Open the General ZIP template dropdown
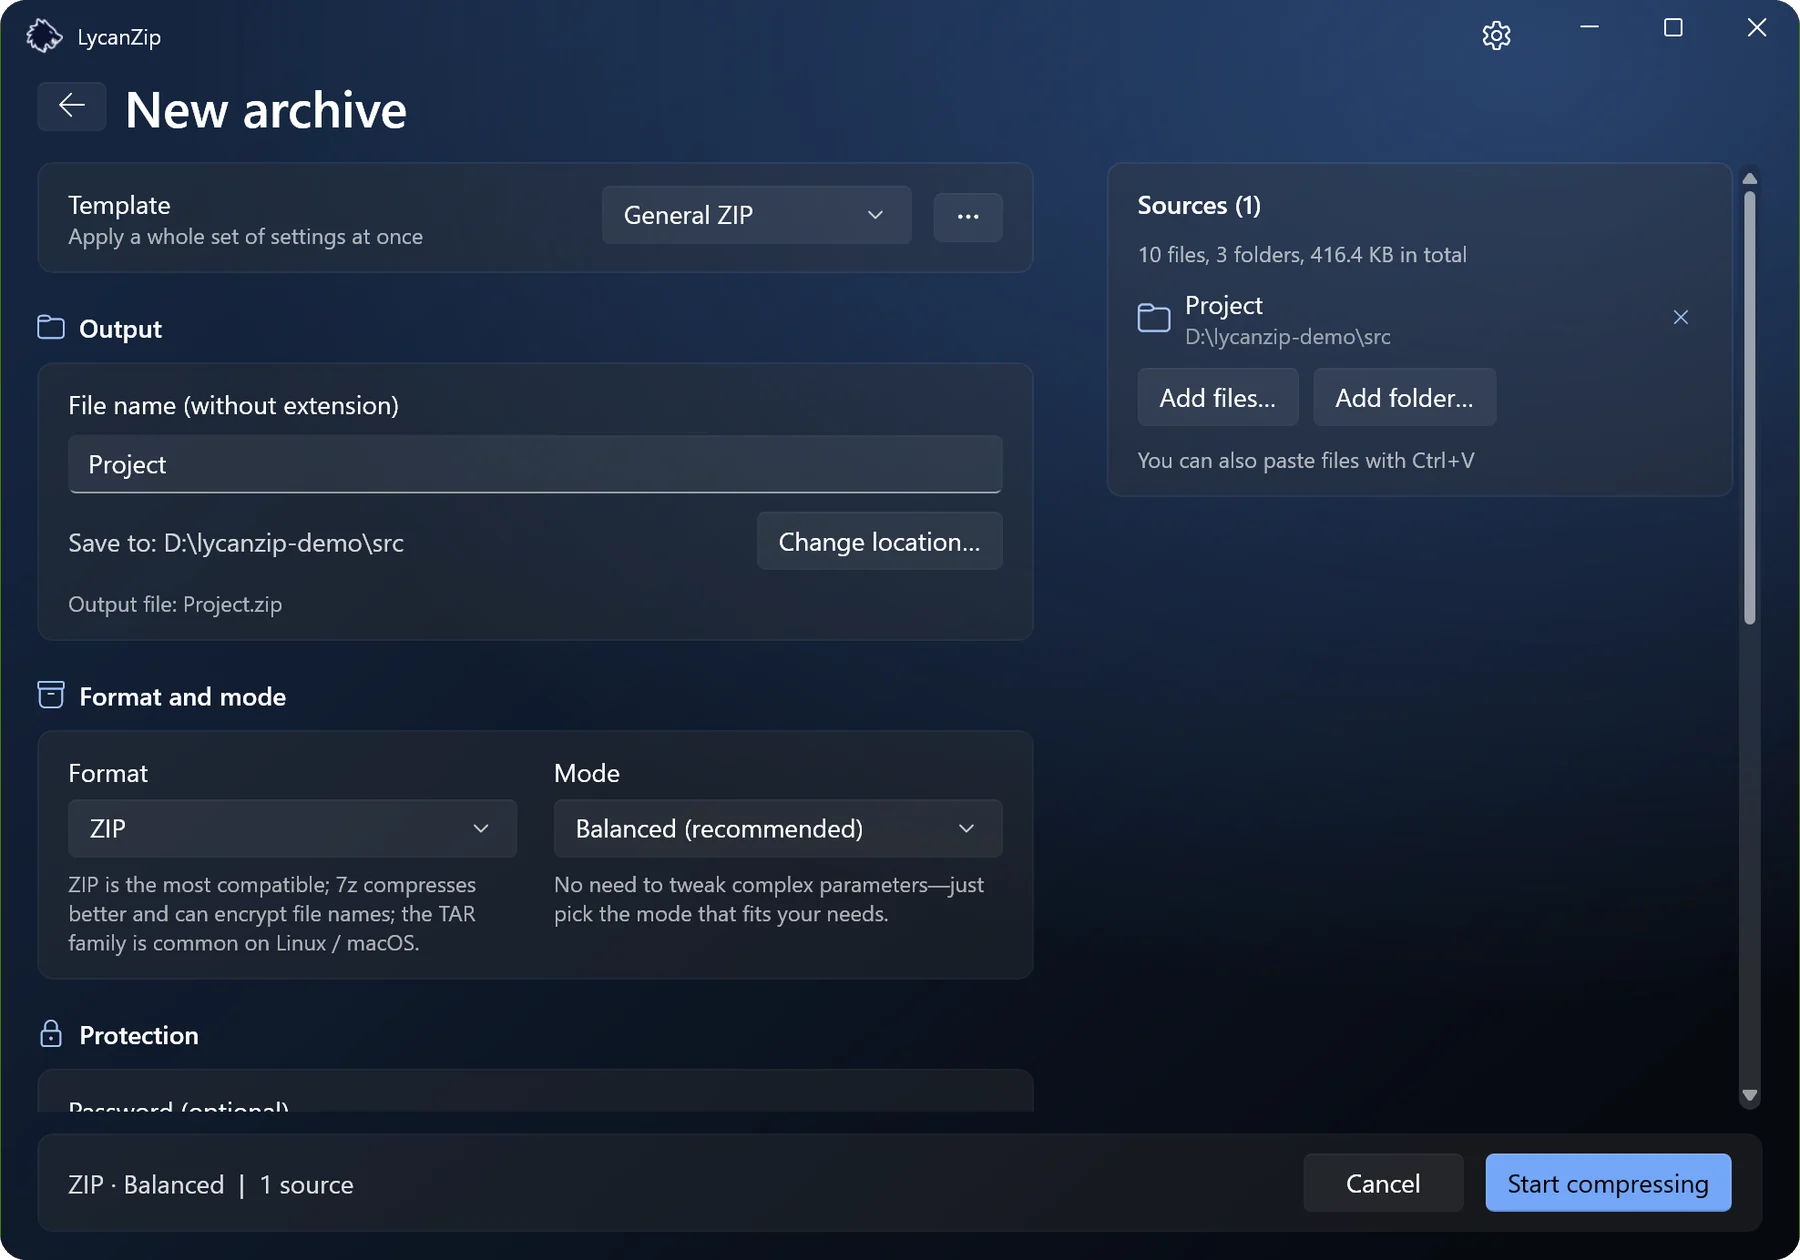The height and width of the screenshot is (1260, 1800). coord(756,215)
